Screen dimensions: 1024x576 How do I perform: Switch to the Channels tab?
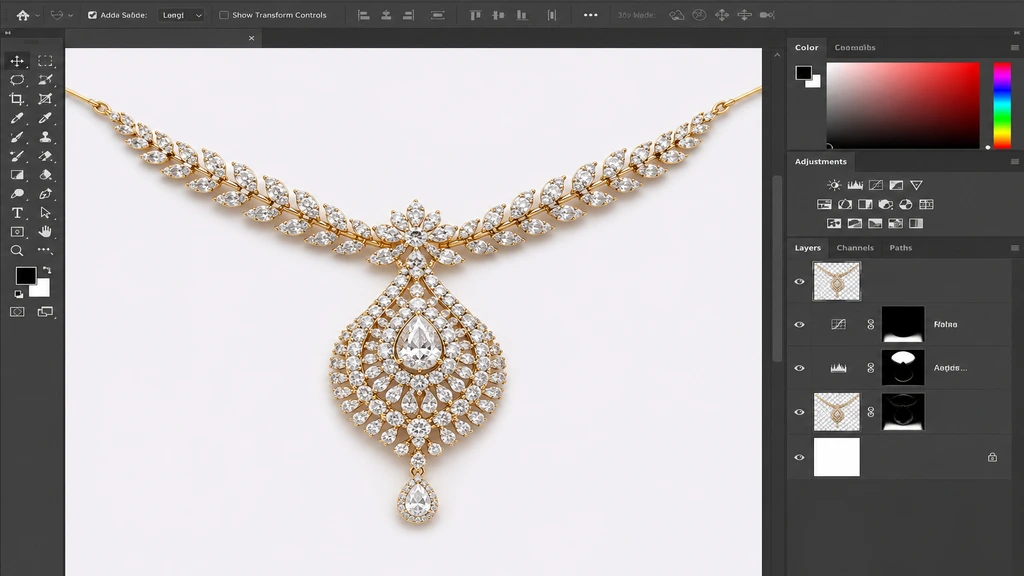click(x=855, y=248)
